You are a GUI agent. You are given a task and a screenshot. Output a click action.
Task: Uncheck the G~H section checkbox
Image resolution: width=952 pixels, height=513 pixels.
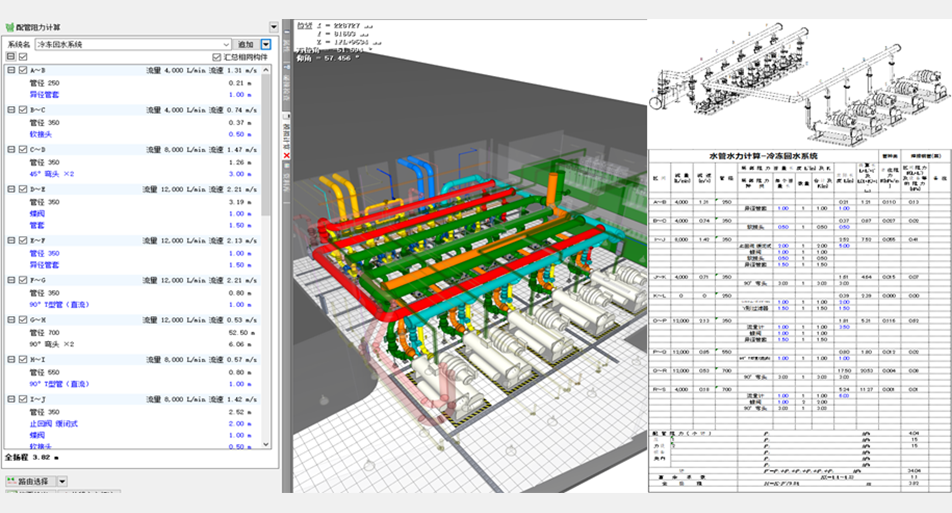click(22, 319)
